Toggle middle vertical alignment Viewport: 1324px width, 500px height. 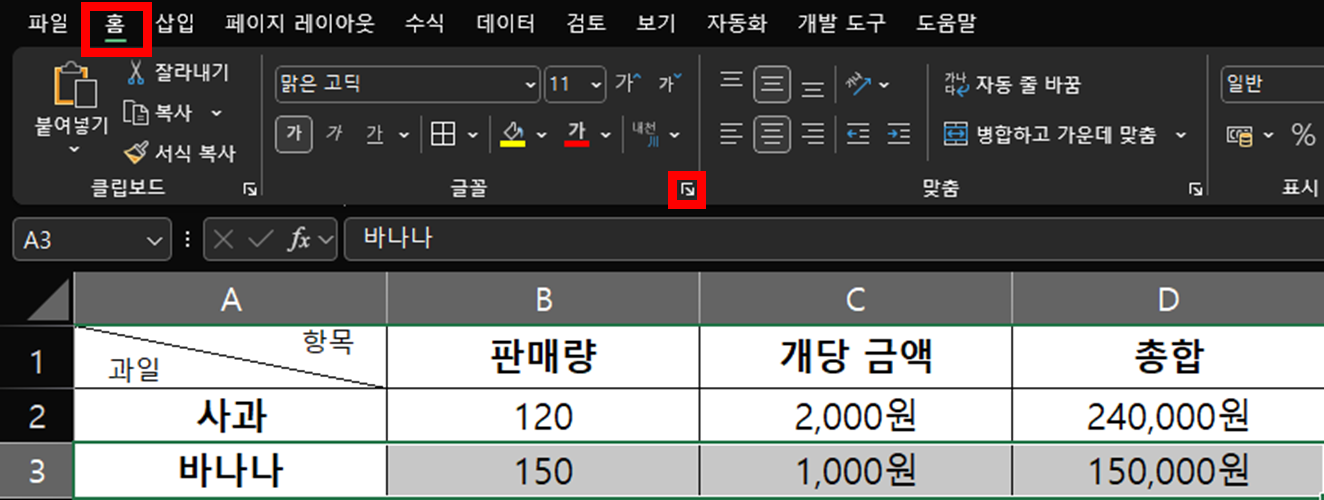pyautogui.click(x=771, y=84)
